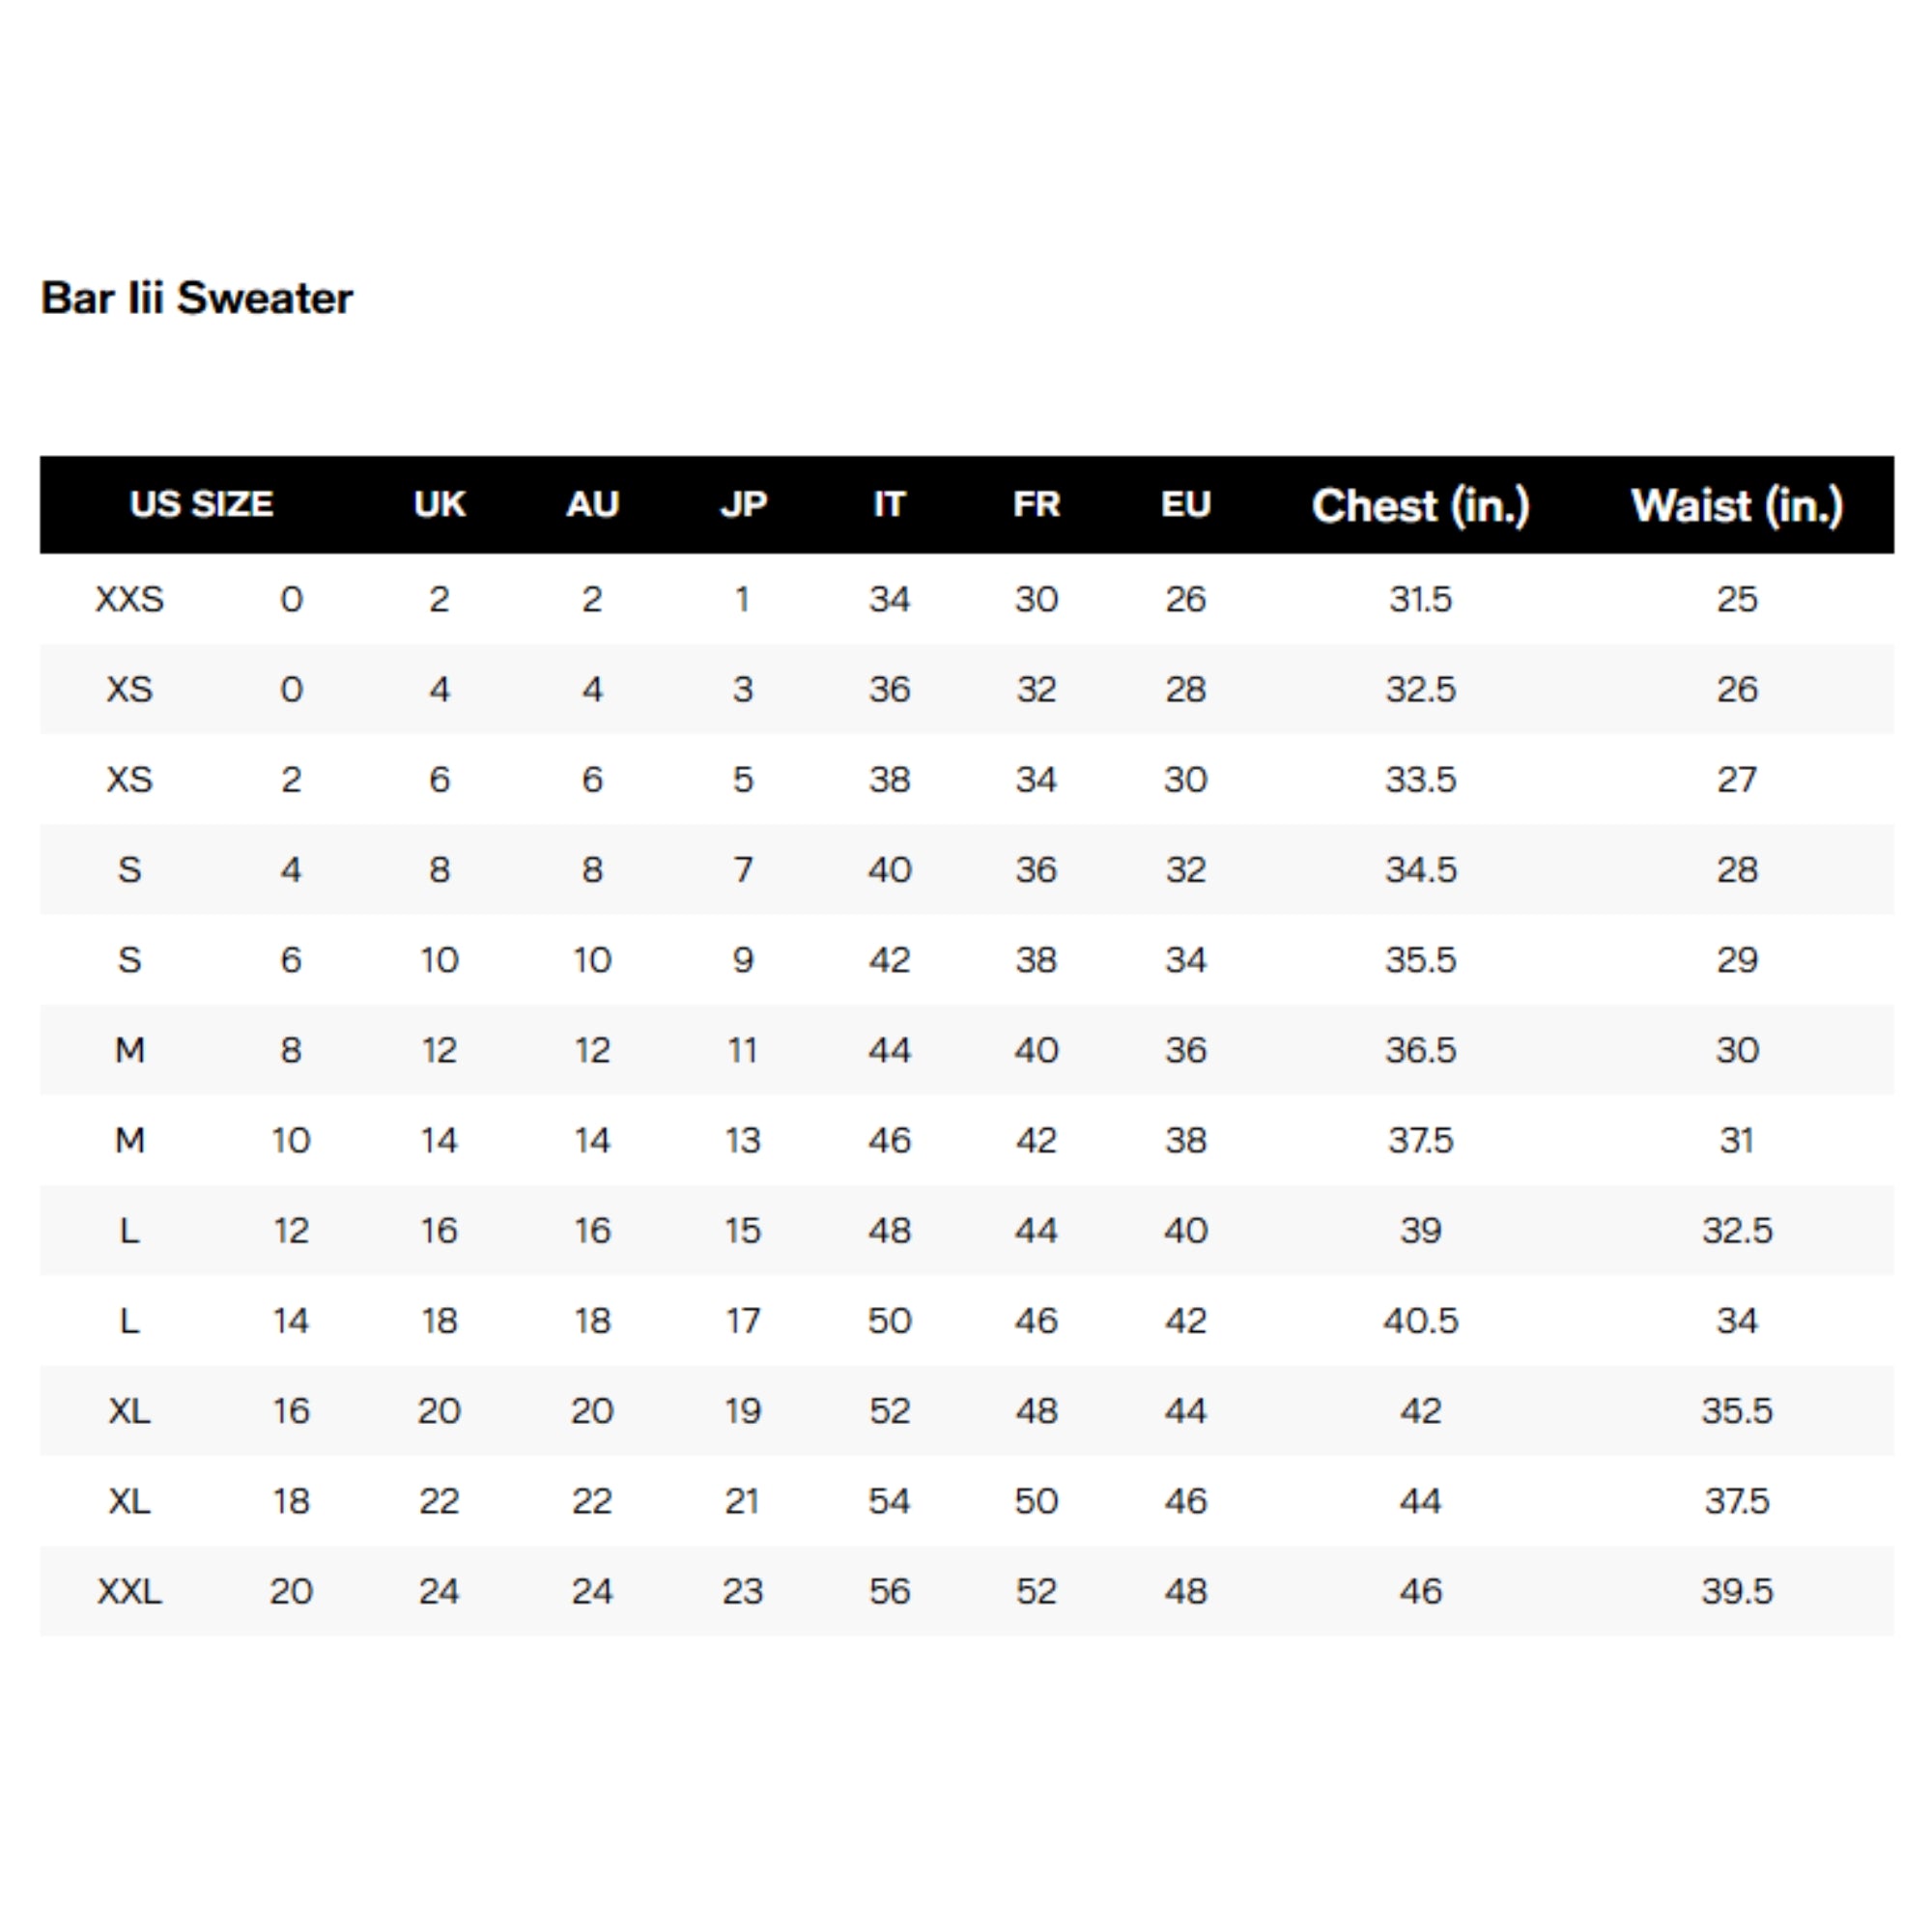Click the 33.5 chest value
The width and height of the screenshot is (1932, 1932).
pos(1420,779)
